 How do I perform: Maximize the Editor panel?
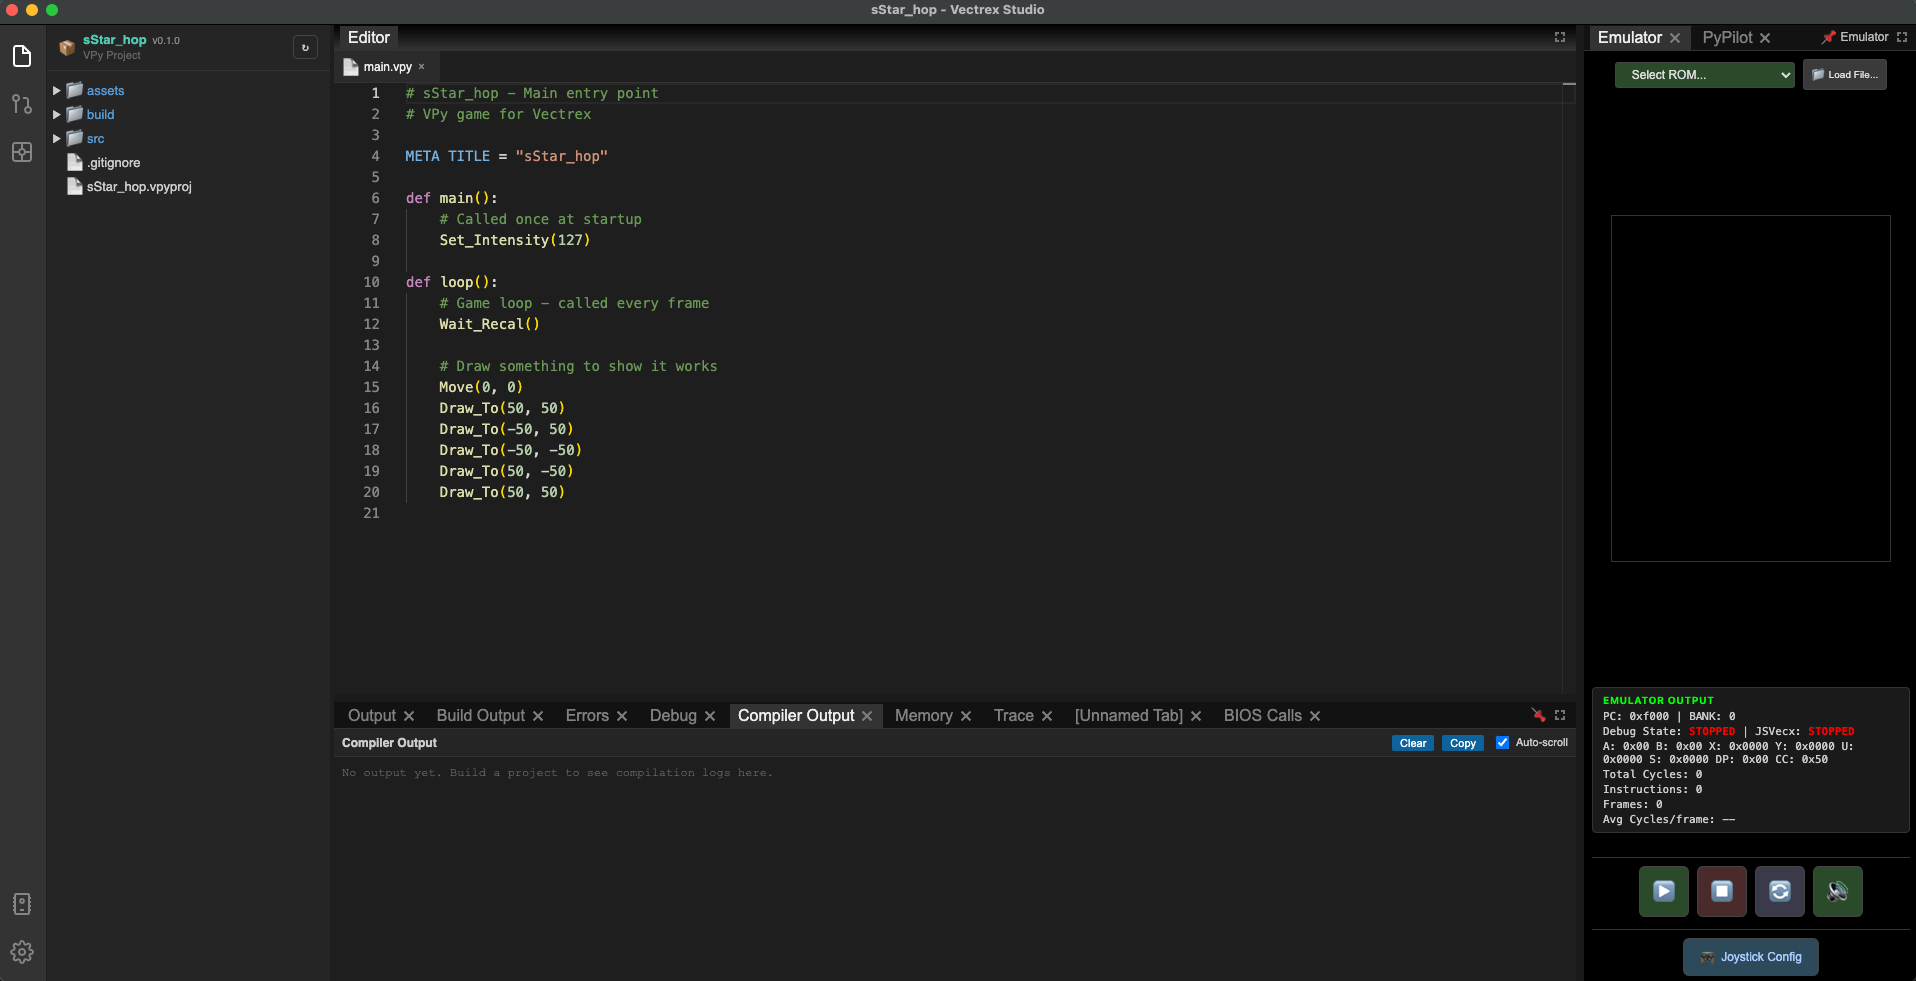pyautogui.click(x=1559, y=37)
